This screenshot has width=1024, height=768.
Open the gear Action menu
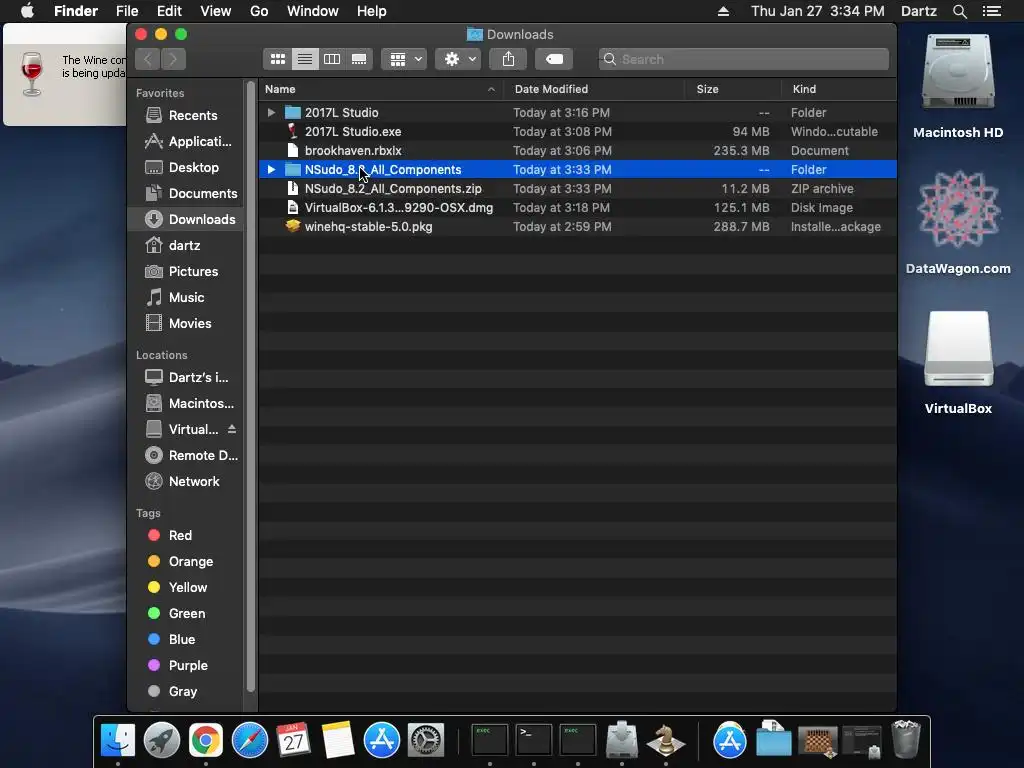(x=458, y=59)
